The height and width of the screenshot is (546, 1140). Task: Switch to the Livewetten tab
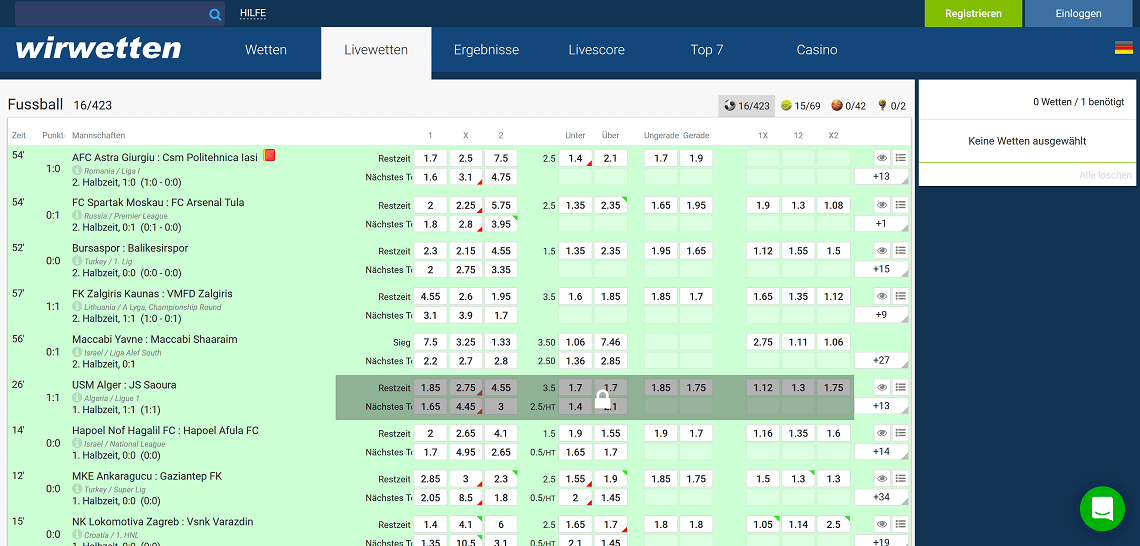376,50
